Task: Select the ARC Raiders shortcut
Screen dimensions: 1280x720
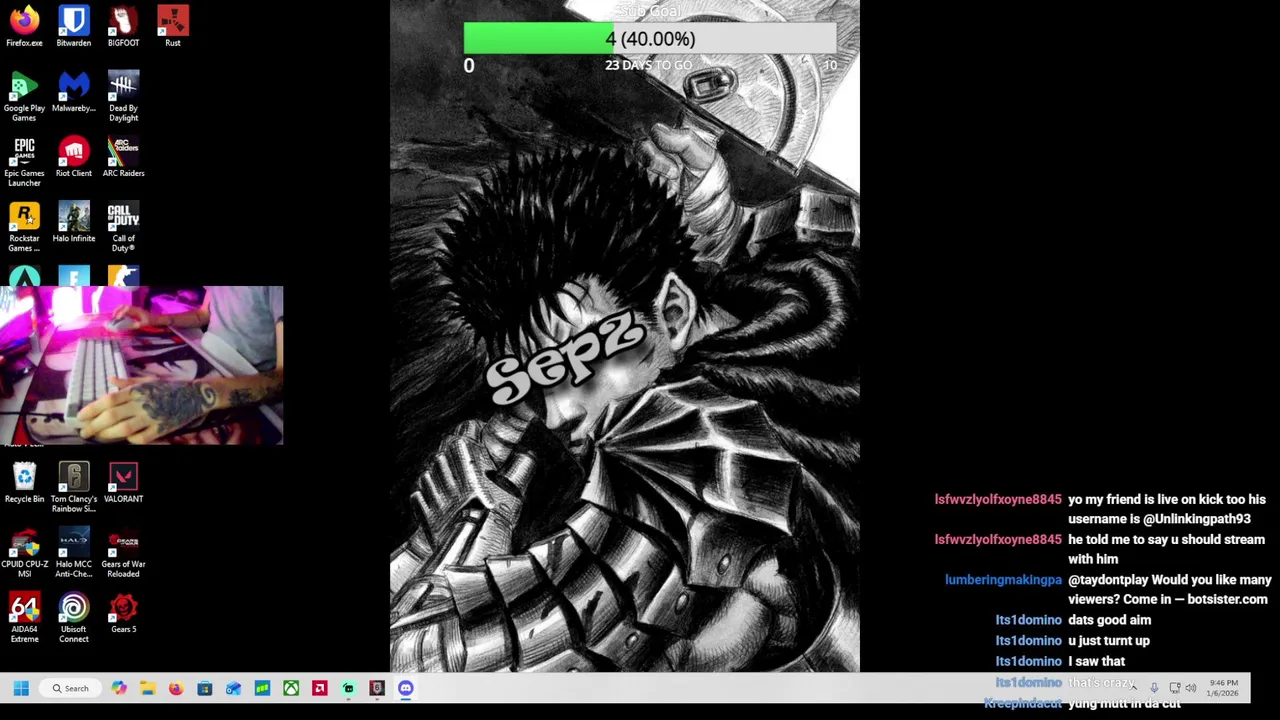Action: tap(123, 157)
